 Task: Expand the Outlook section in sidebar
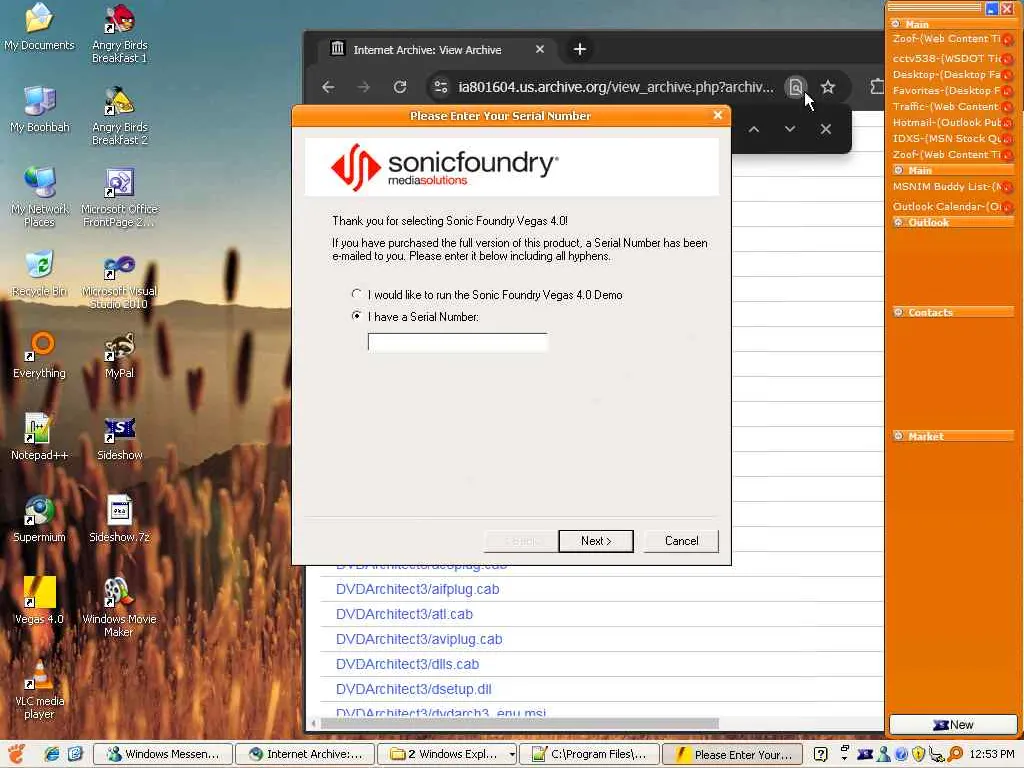point(899,222)
